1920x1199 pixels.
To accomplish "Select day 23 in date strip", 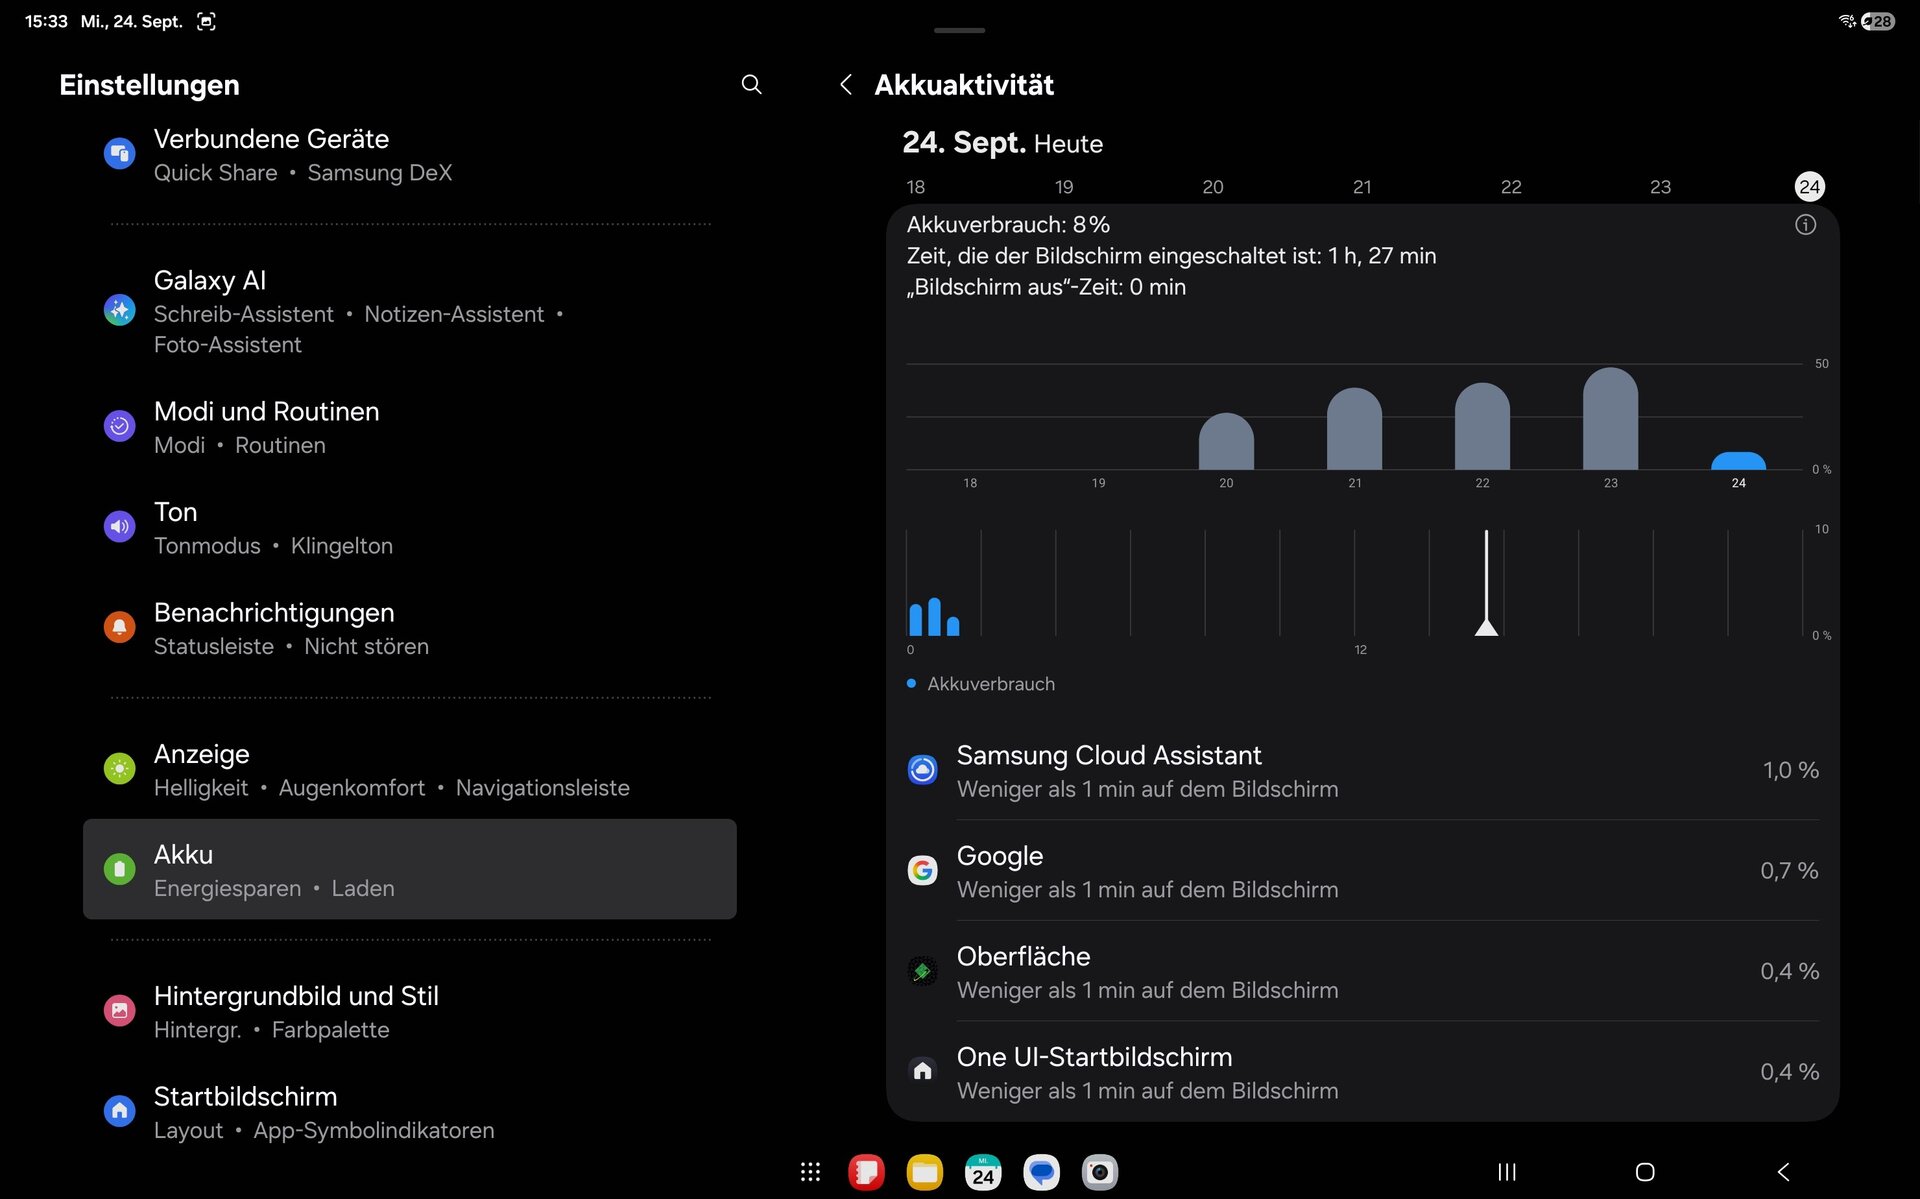I will point(1660,187).
